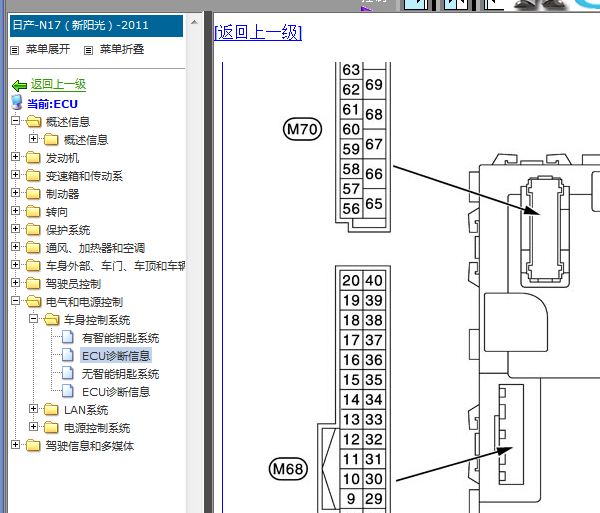The image size is (600, 513).
Task: Click 菜单展开 to expand all menus
Action: pyautogui.click(x=48, y=49)
